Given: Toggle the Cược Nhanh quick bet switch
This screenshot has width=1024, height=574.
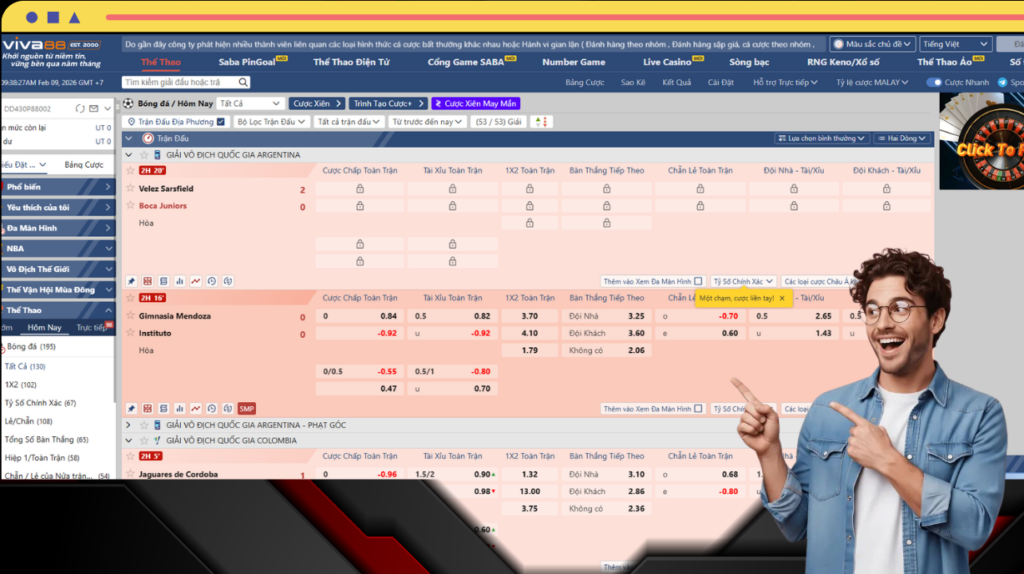Looking at the screenshot, I should tap(935, 82).
